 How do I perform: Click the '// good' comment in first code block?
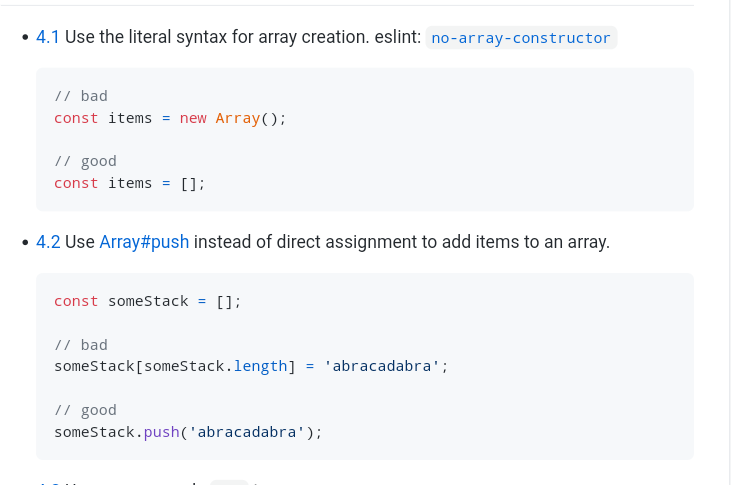pyautogui.click(x=85, y=161)
